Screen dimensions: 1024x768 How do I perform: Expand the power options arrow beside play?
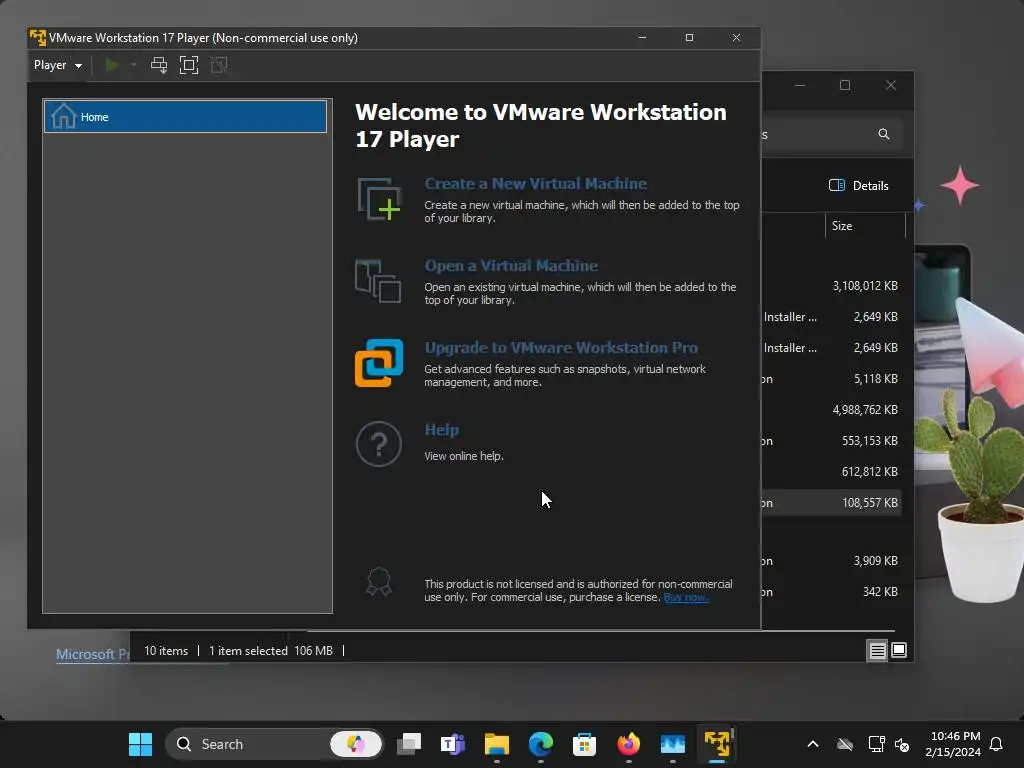[x=134, y=65]
